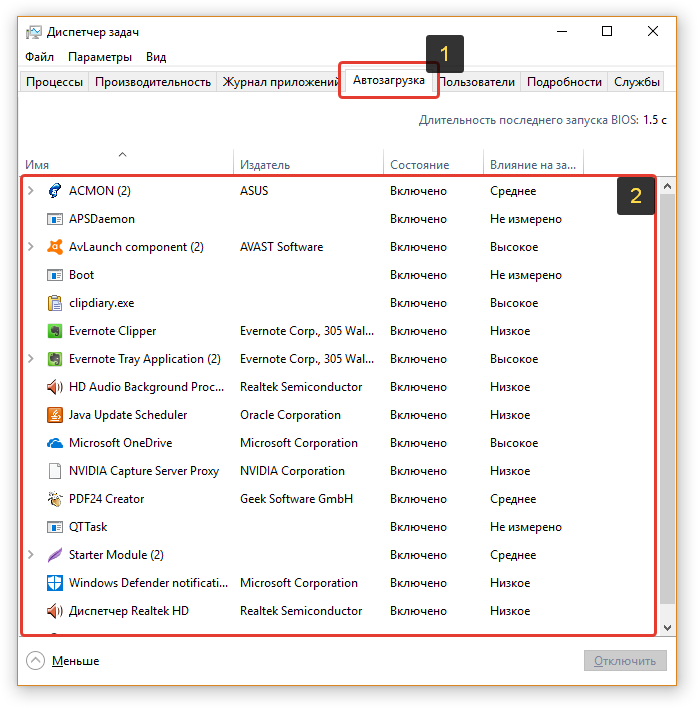Click the Microsoft OneDrive cloud icon
This screenshot has width=698, height=708.
(55, 443)
